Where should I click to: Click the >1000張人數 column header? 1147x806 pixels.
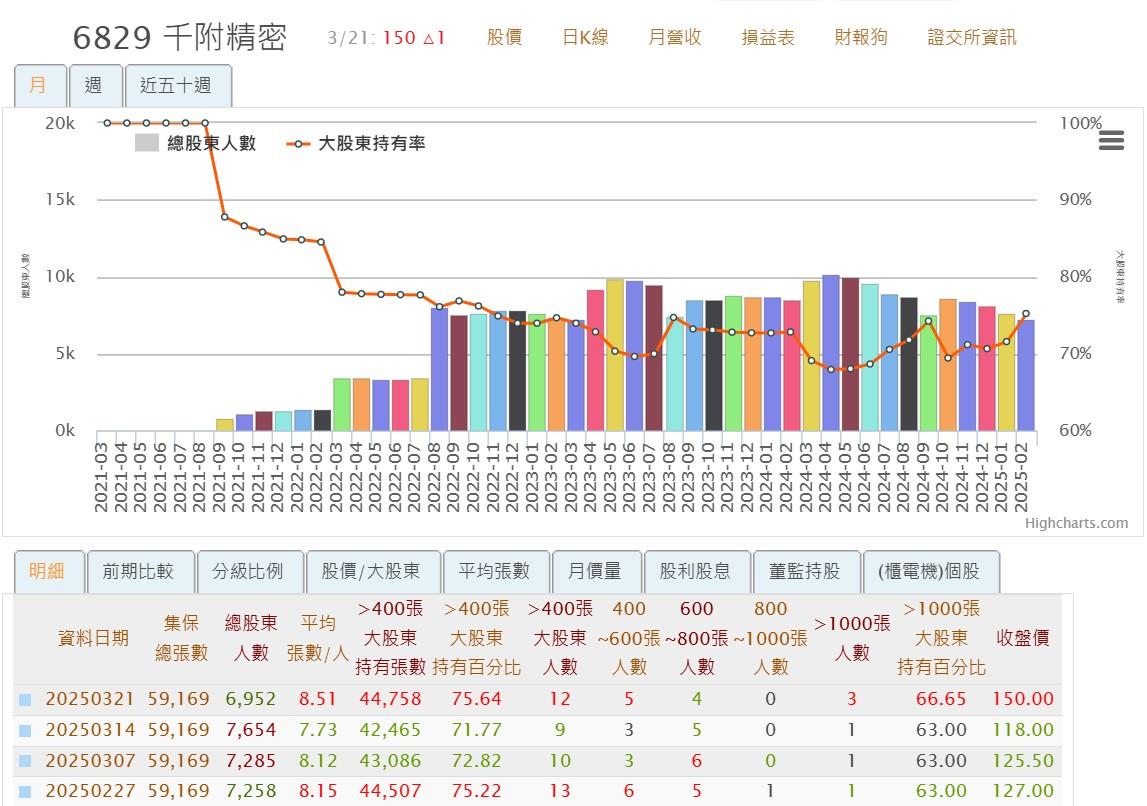pyautogui.click(x=852, y=638)
